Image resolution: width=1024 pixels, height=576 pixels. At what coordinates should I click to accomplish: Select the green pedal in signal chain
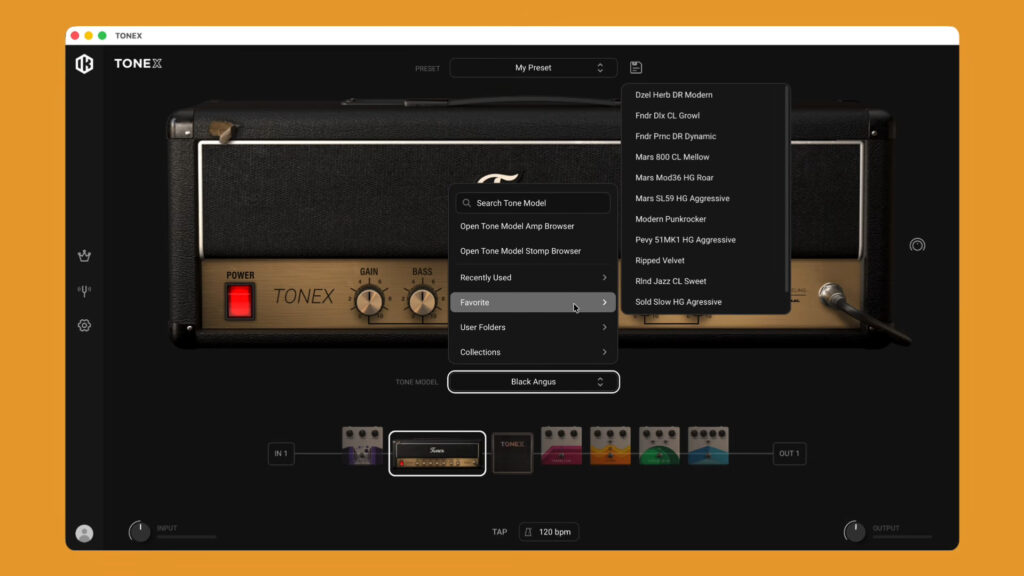[660, 446]
